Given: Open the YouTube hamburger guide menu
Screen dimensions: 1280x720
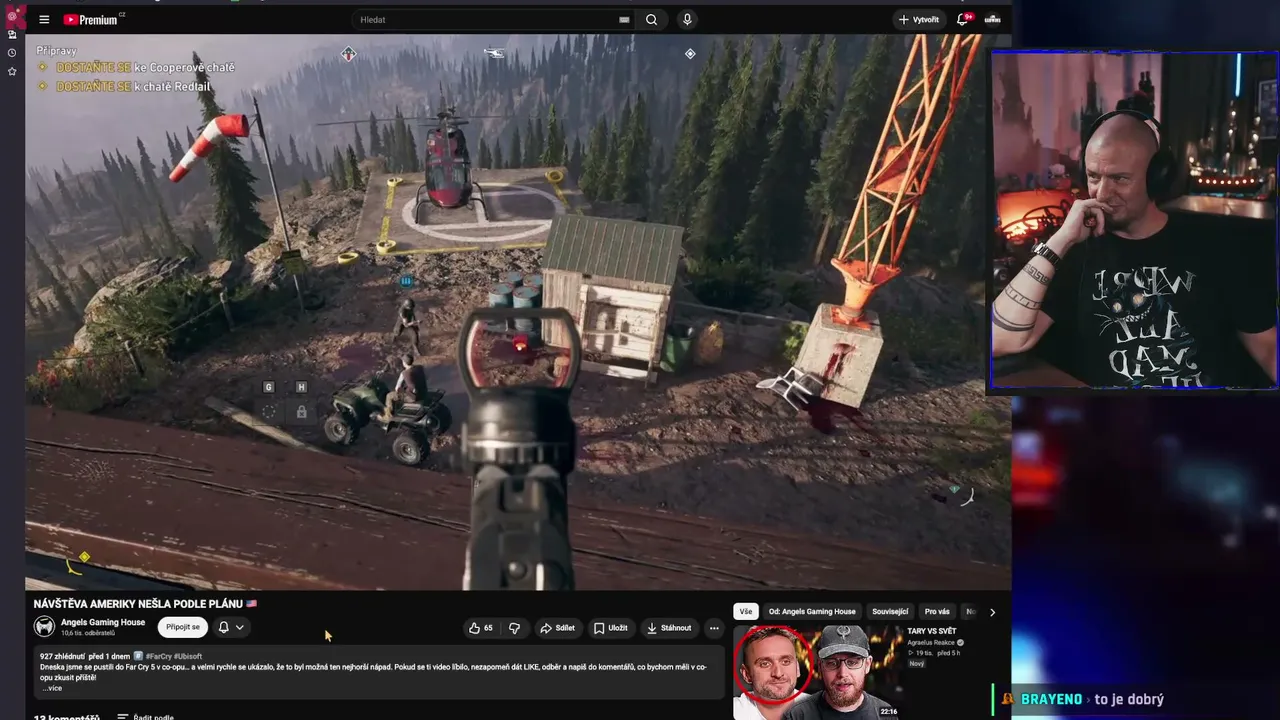Looking at the screenshot, I should 44,19.
